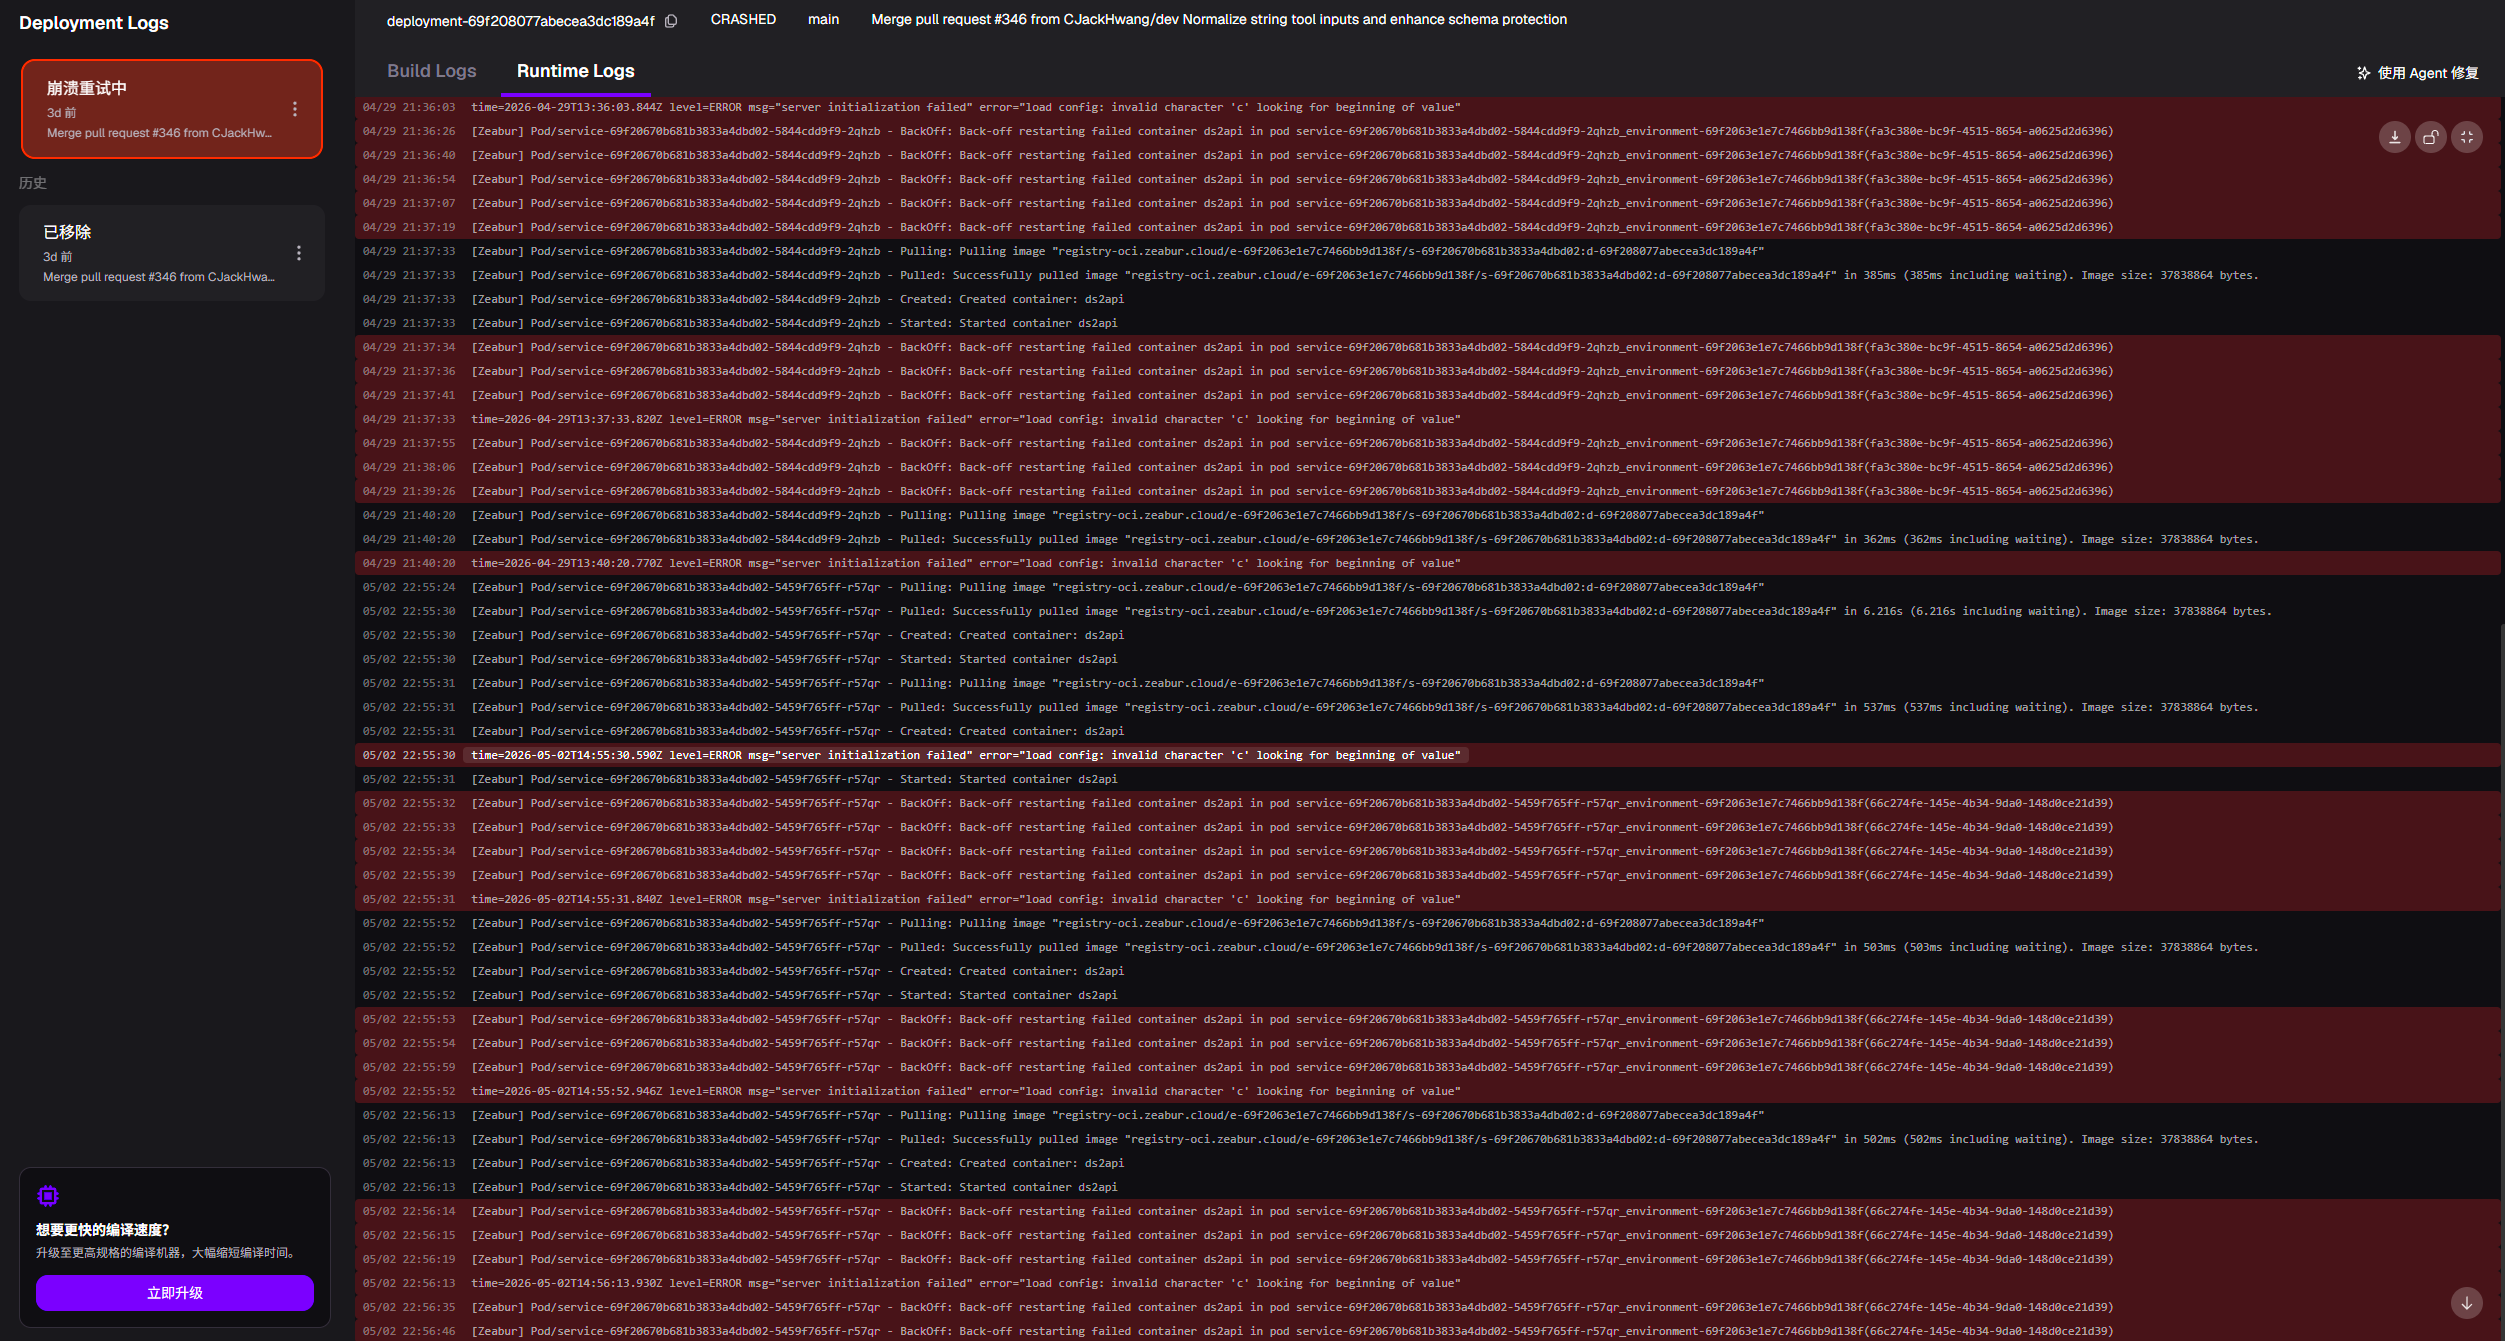This screenshot has height=1341, width=2505.
Task: Select the 04/29 21:40:20 ERROR log line
Action: click(x=1428, y=563)
